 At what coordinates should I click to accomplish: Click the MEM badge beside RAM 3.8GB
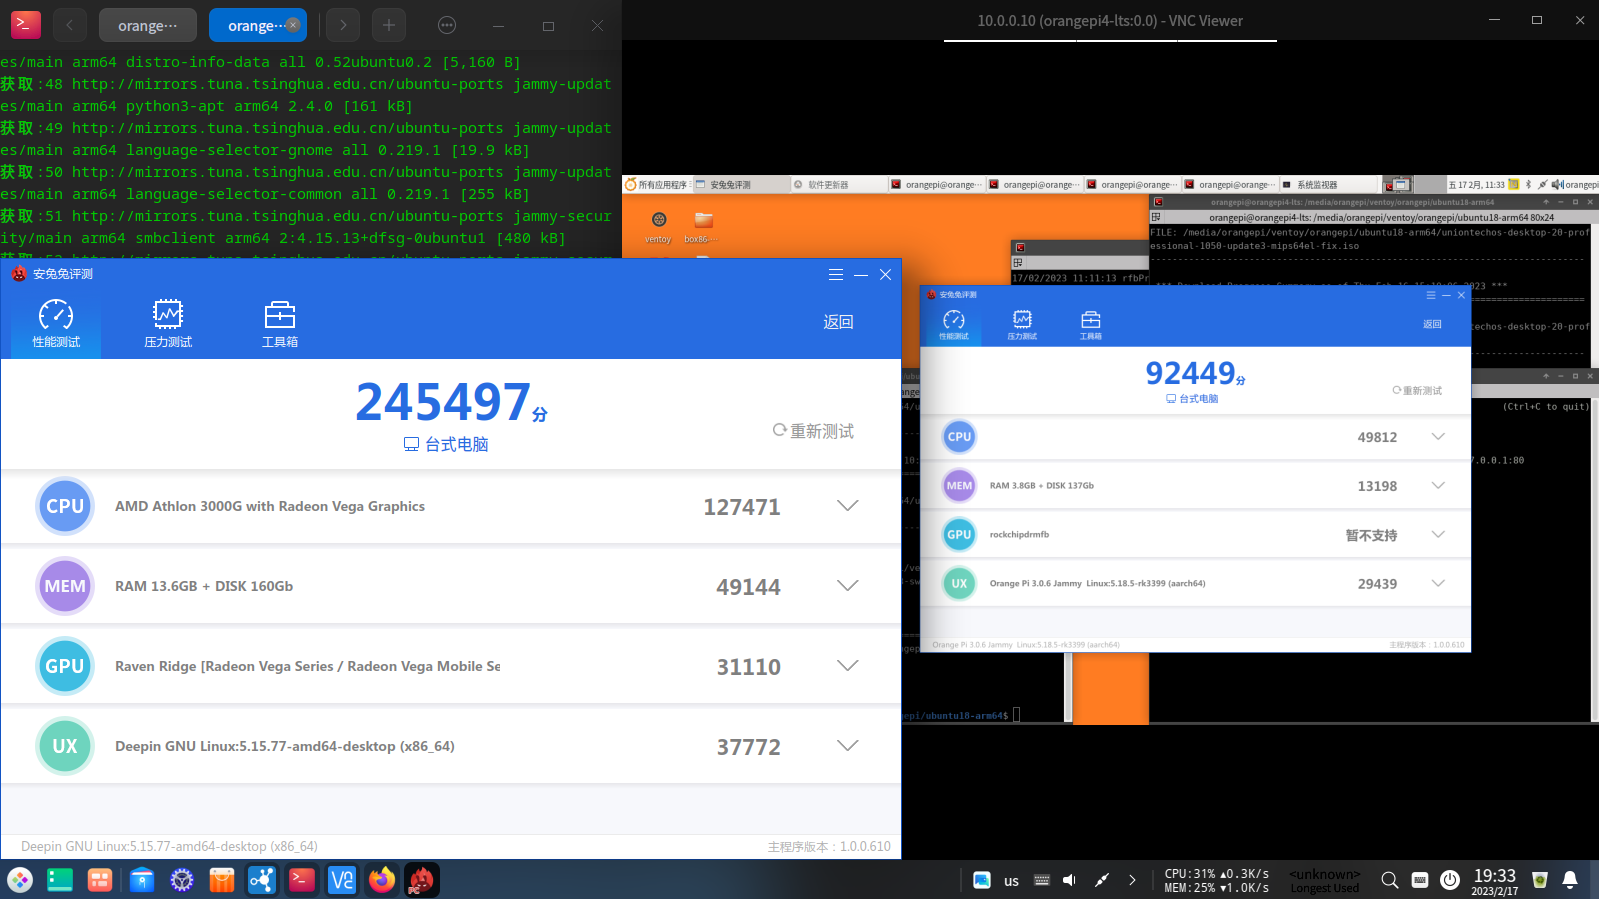[x=959, y=486]
